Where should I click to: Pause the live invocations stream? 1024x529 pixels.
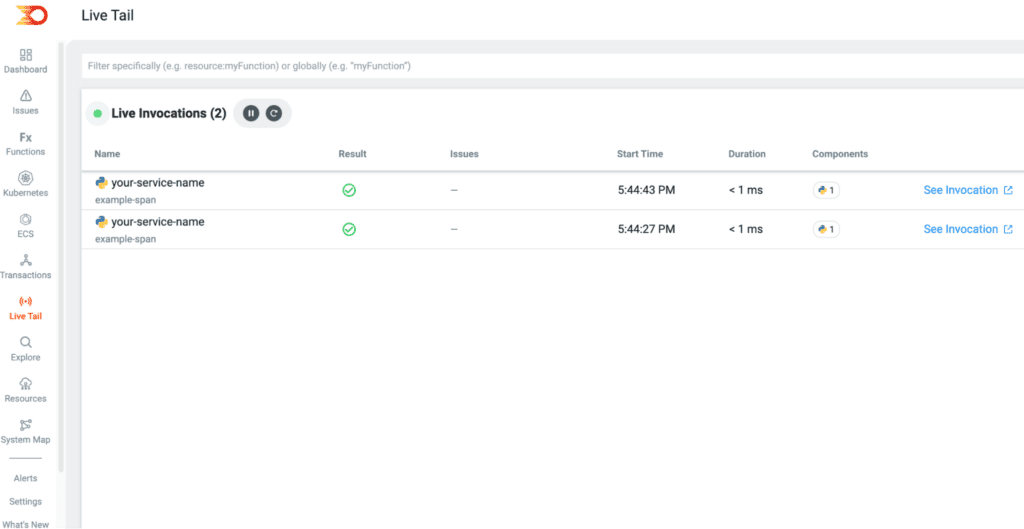(x=251, y=114)
